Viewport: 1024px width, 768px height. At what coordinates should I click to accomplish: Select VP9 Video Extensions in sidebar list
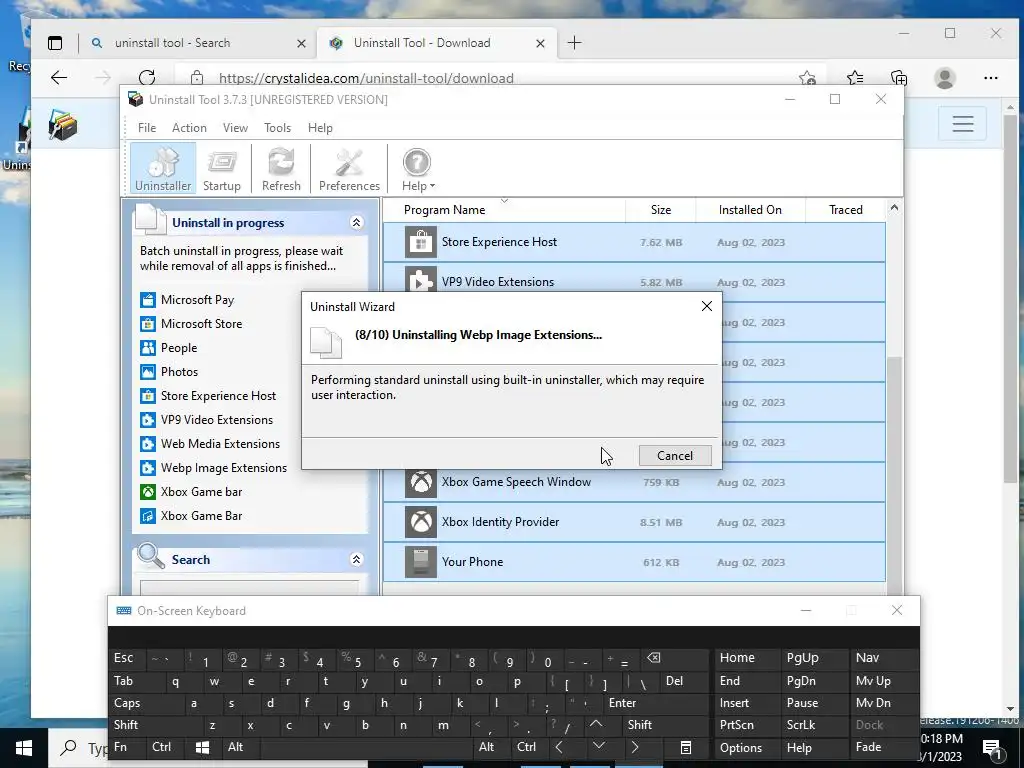(x=206, y=420)
